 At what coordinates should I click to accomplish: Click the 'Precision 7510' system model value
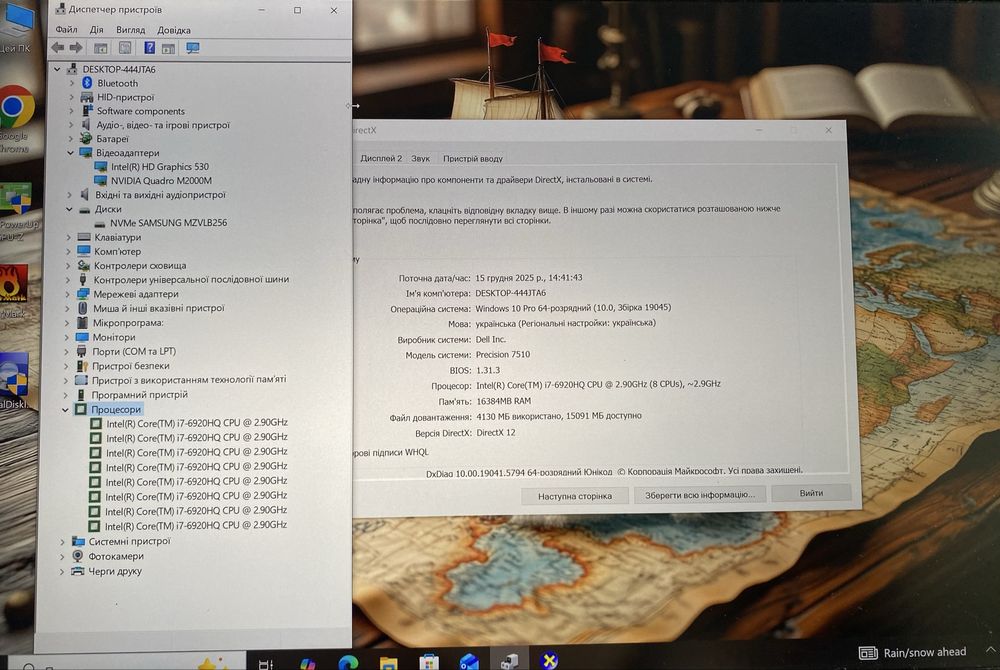coord(503,354)
